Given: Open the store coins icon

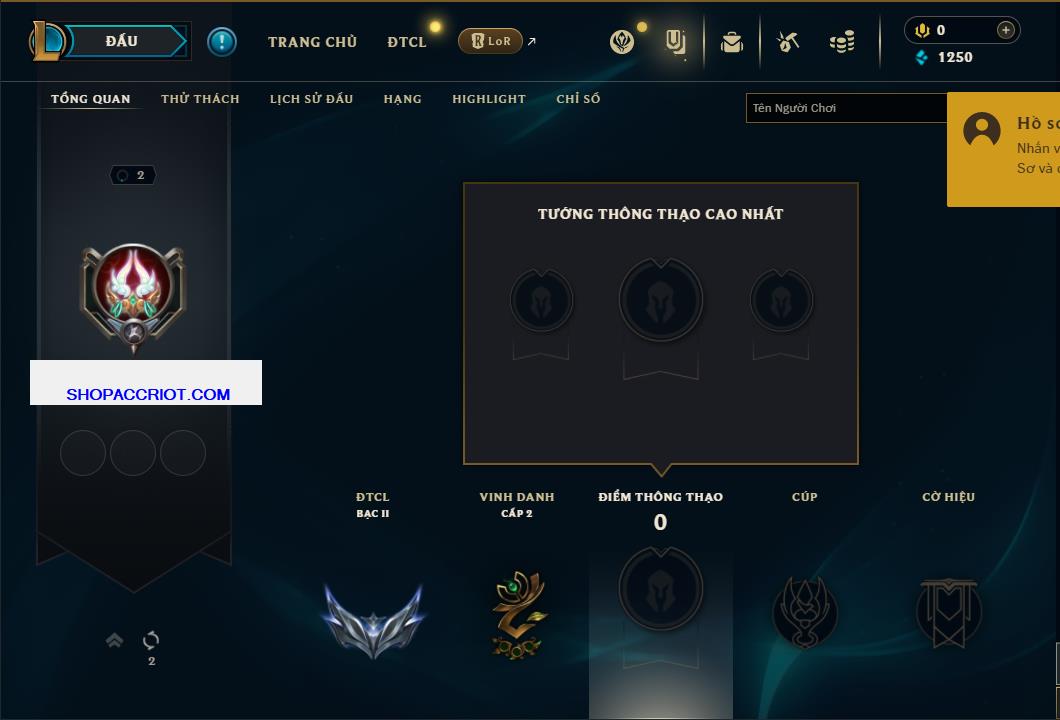Looking at the screenshot, I should [x=842, y=42].
